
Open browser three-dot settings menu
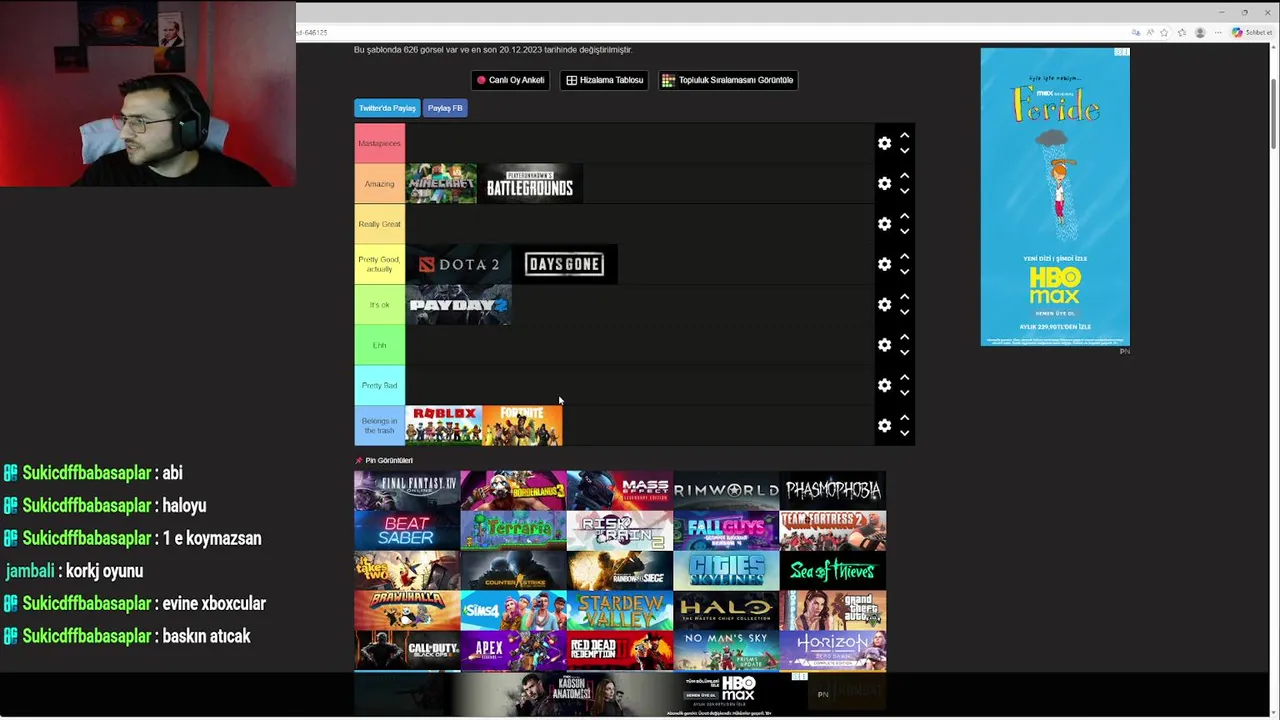1218,32
